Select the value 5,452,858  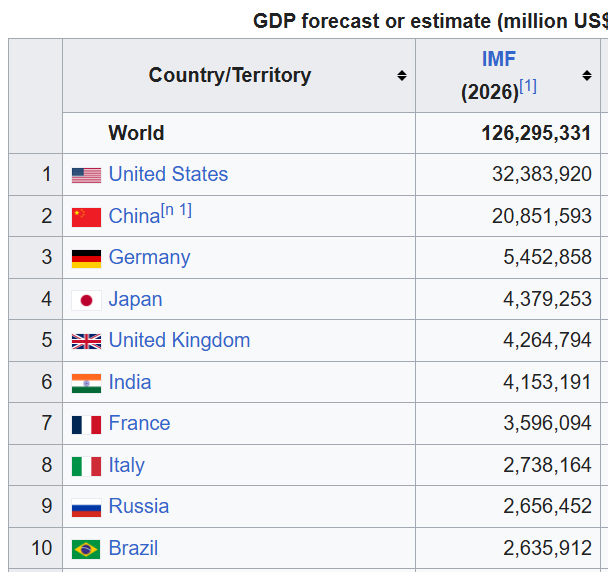click(548, 257)
